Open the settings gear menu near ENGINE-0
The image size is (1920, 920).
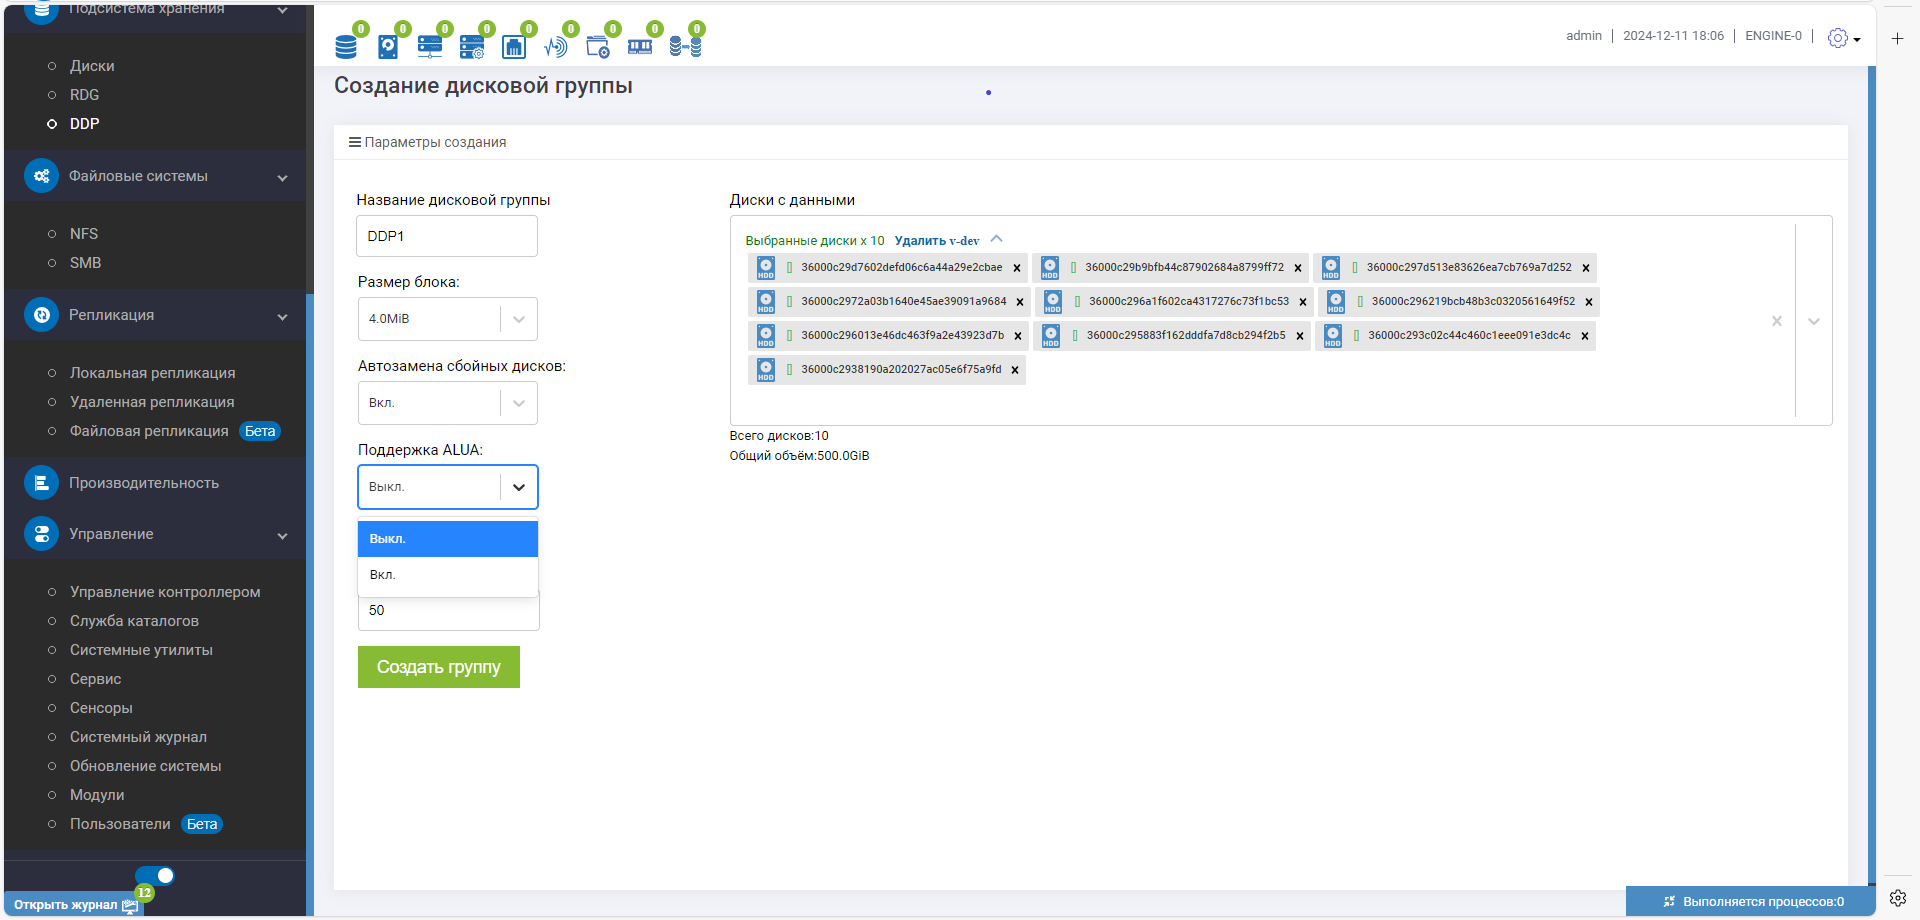tap(1843, 38)
